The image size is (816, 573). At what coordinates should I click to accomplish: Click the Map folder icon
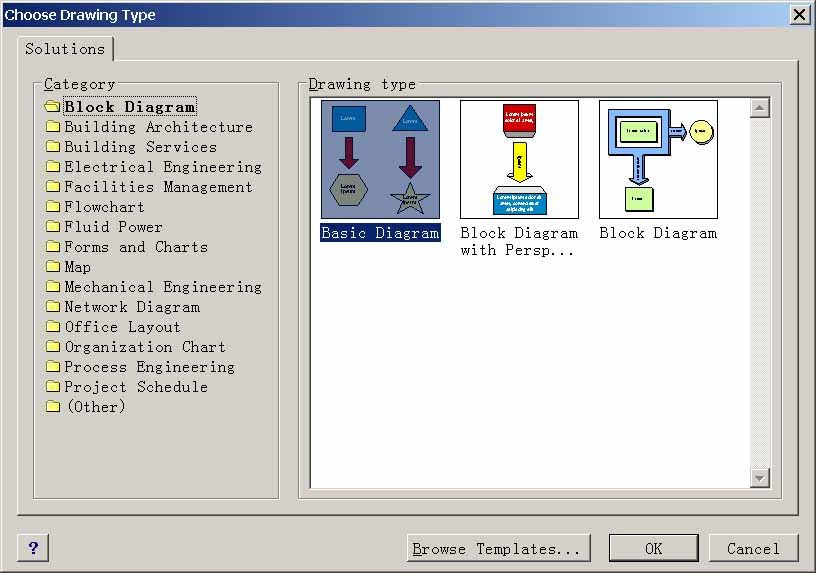[53, 267]
